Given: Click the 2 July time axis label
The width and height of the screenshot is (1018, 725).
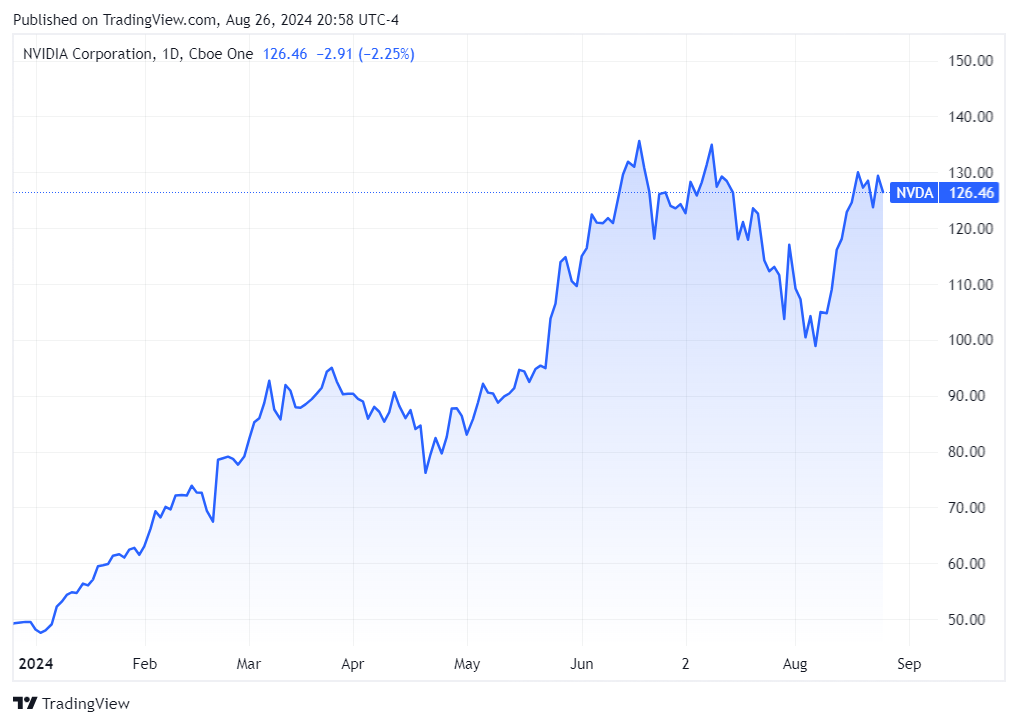Looking at the screenshot, I should pos(685,664).
